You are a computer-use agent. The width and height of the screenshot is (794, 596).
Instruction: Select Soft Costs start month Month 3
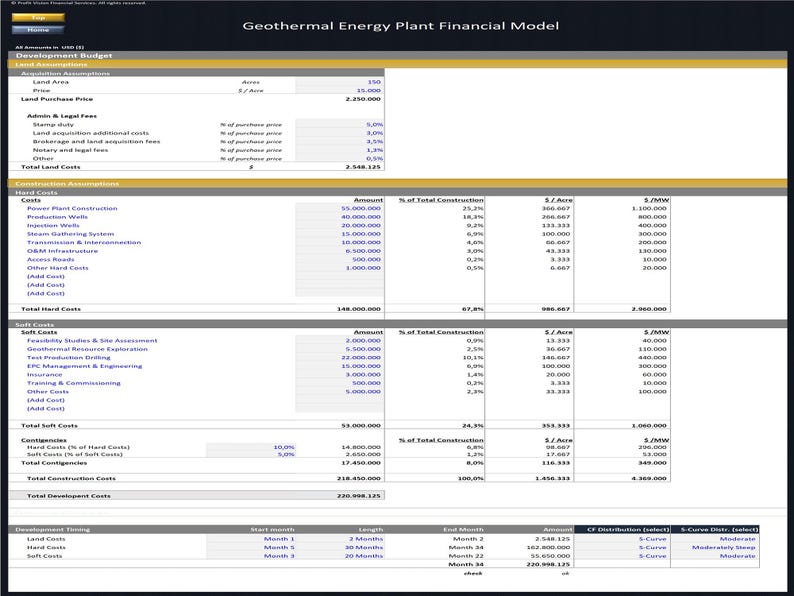251,556
